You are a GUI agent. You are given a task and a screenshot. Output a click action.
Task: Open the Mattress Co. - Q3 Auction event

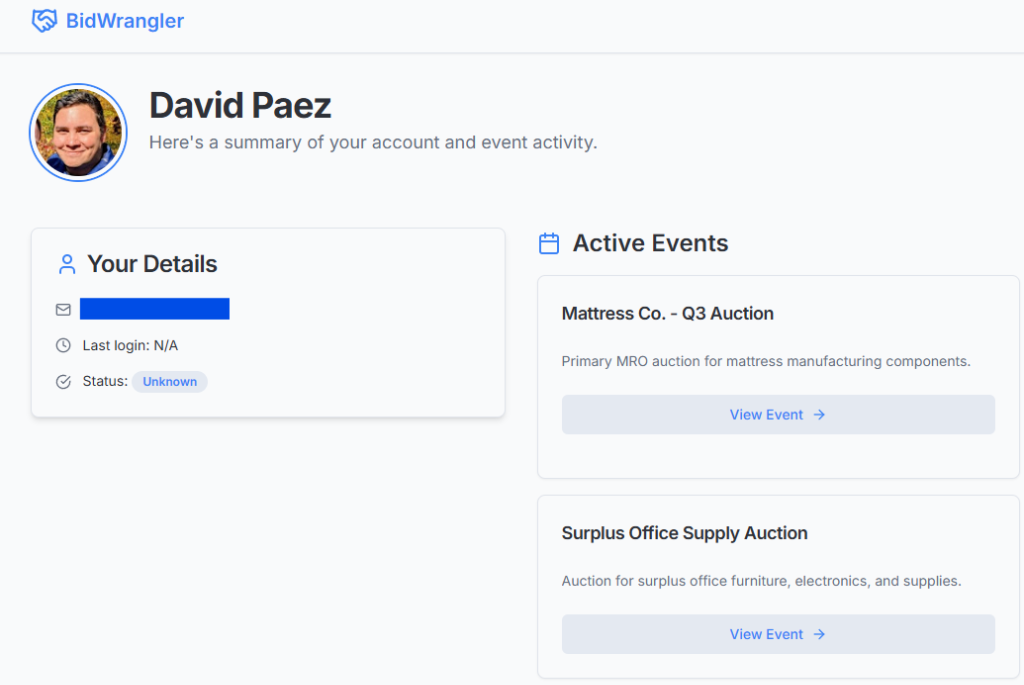(778, 414)
